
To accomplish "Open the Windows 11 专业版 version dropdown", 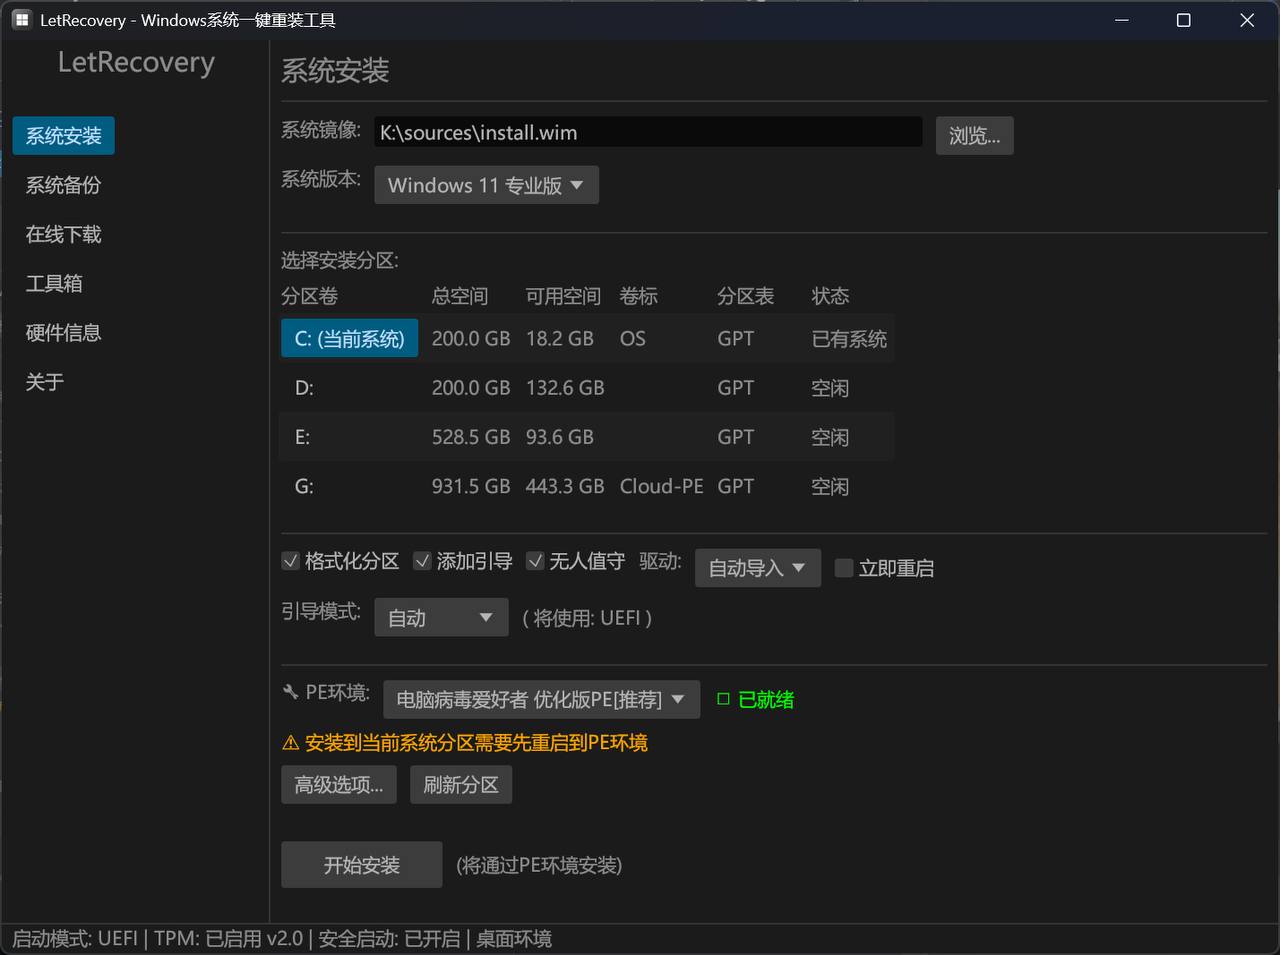I will (x=486, y=185).
